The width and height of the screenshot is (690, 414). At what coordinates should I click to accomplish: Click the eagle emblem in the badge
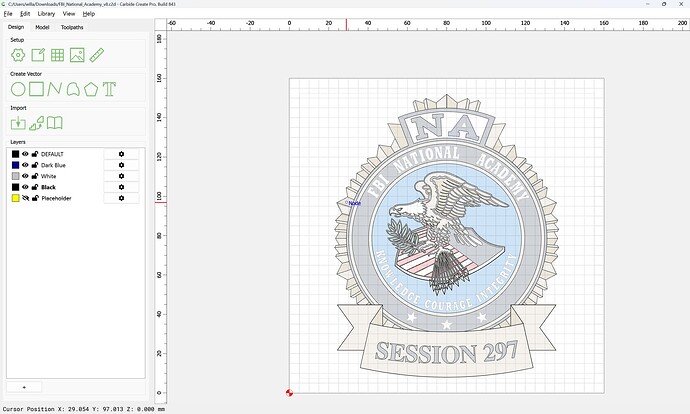coord(447,232)
